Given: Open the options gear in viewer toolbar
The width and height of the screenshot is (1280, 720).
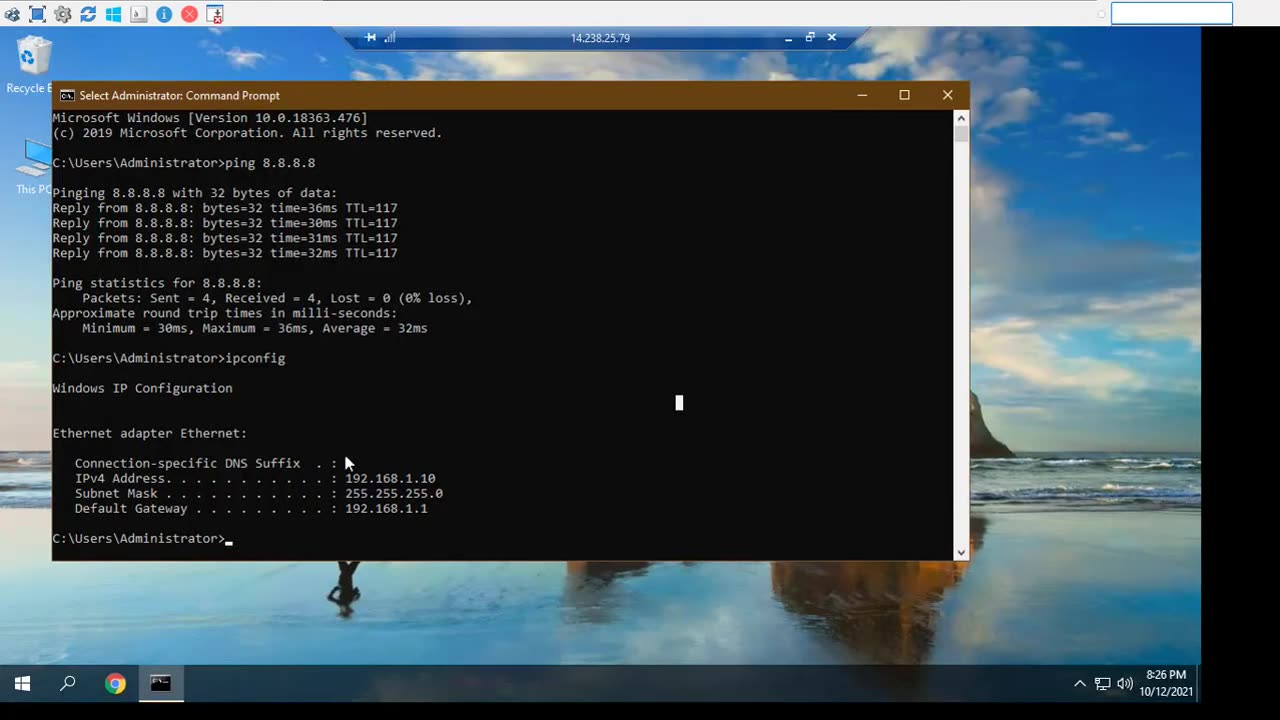Looking at the screenshot, I should [63, 14].
